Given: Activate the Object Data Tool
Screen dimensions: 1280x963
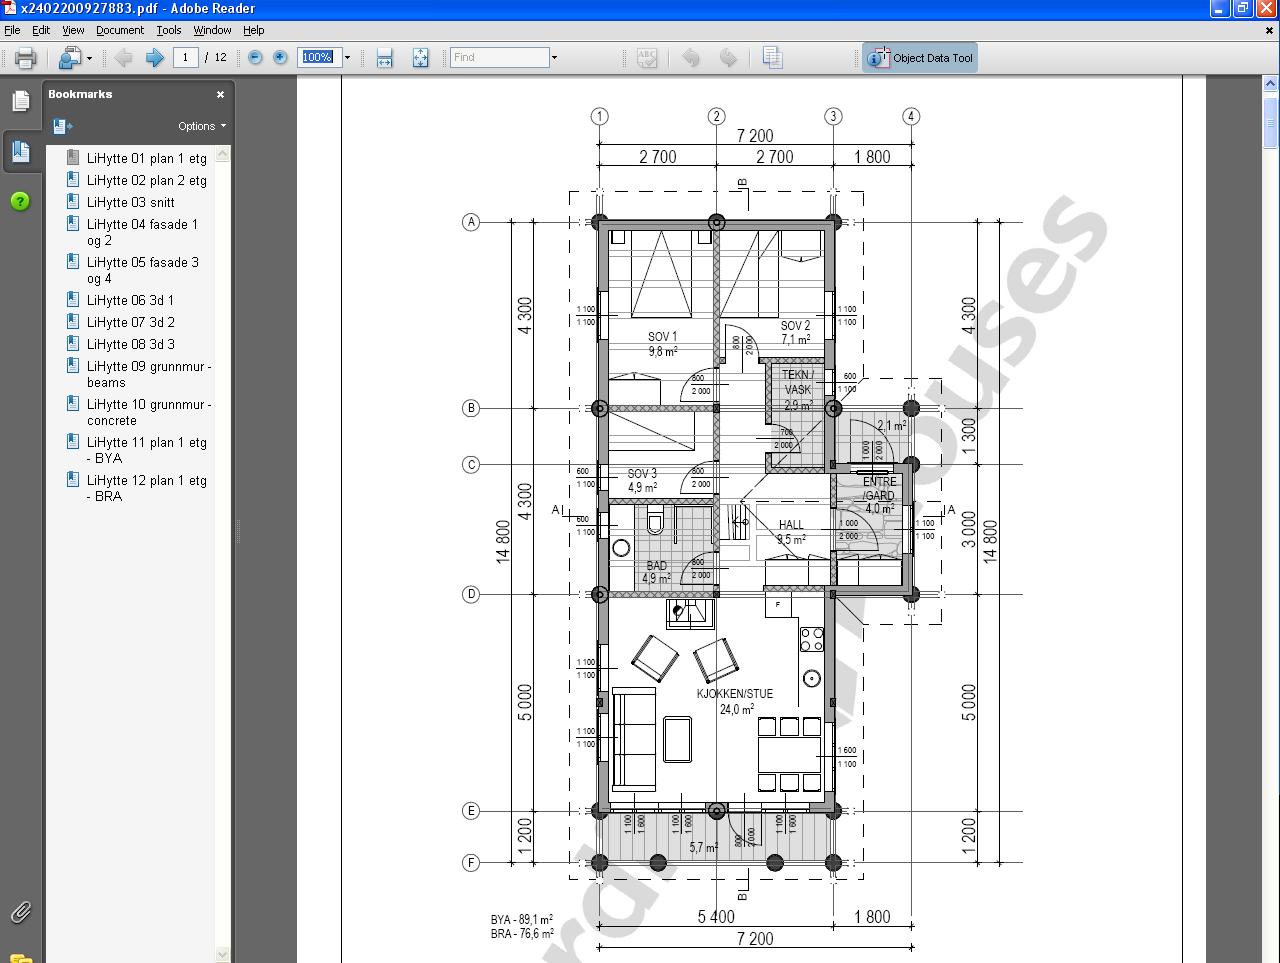Looking at the screenshot, I should 920,58.
